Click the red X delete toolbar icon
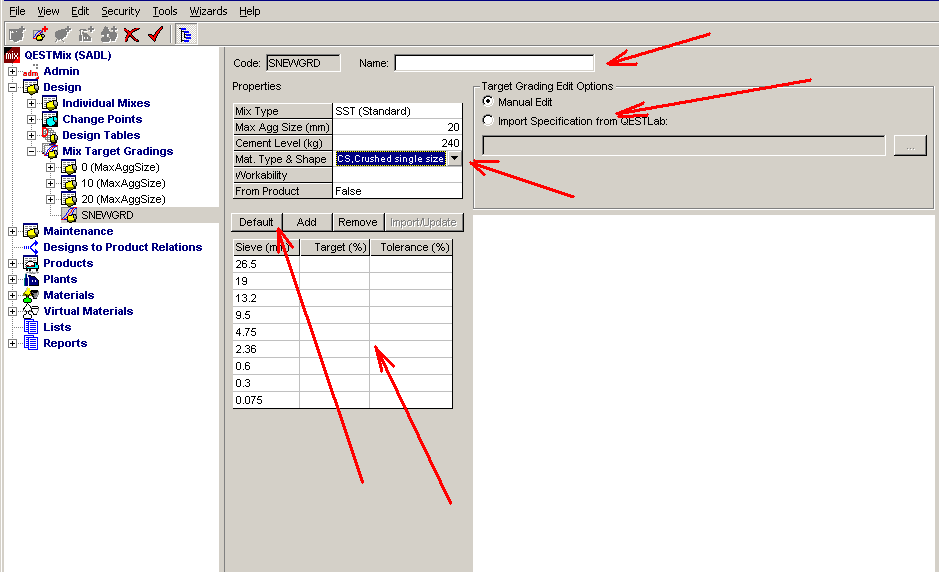 [x=131, y=34]
